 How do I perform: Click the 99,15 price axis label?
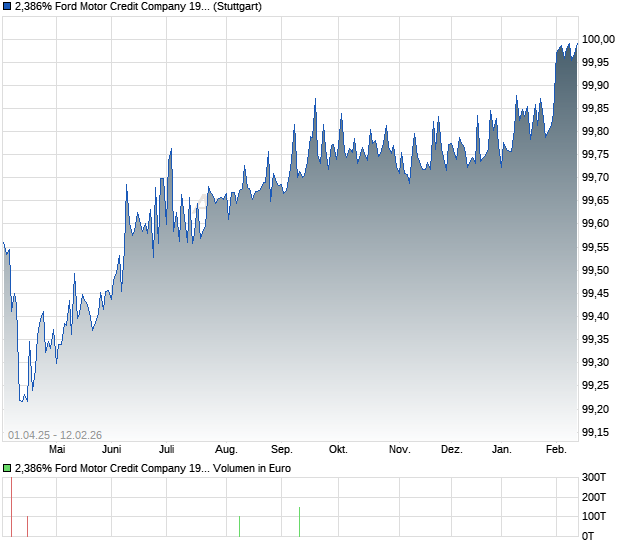(x=597, y=432)
